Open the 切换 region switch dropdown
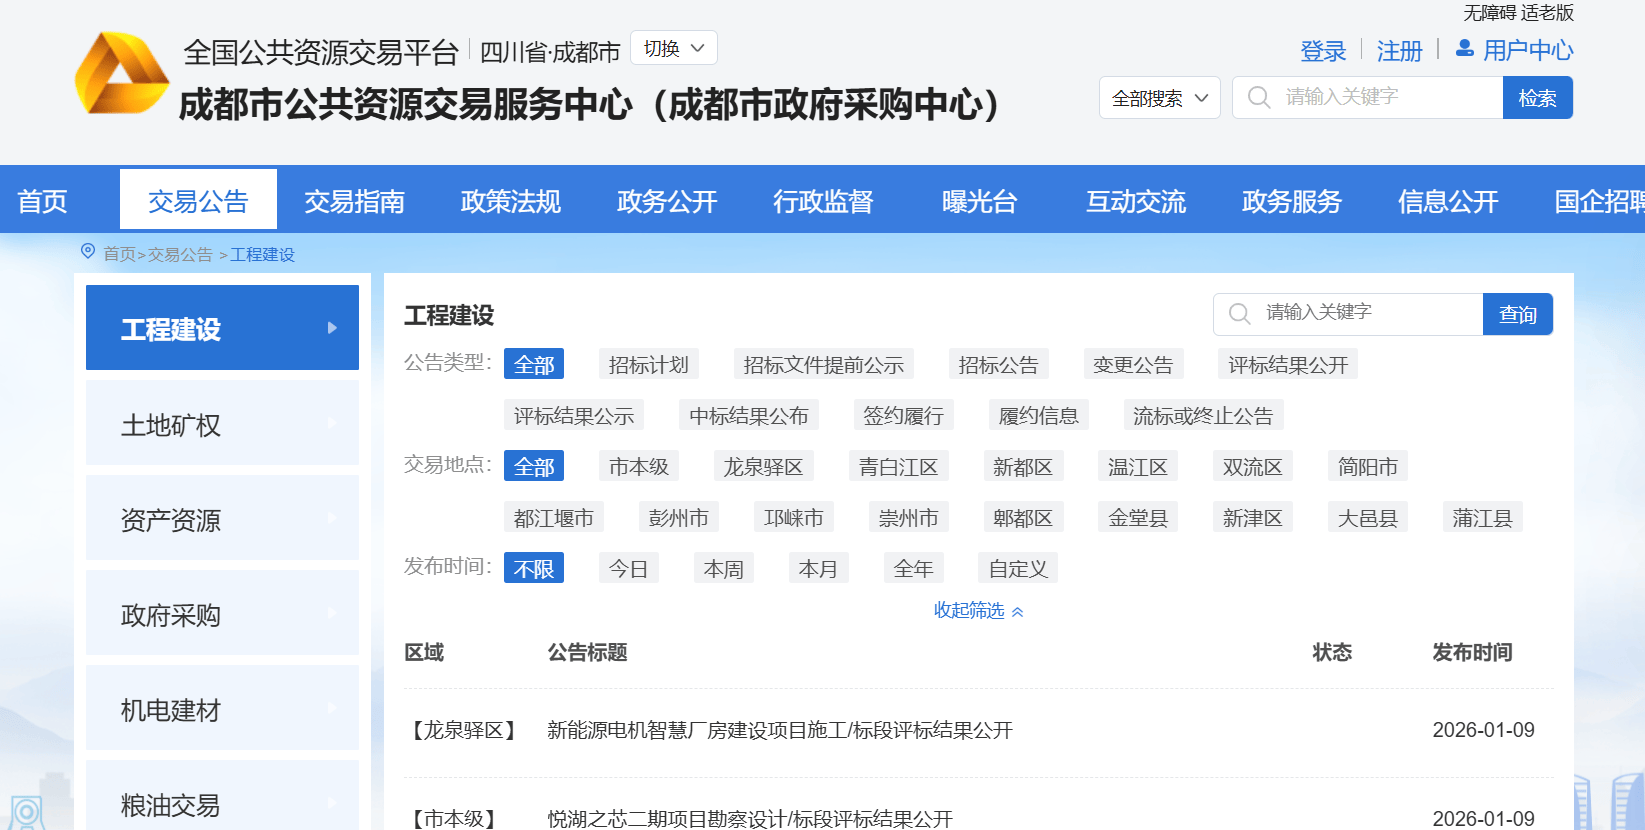Screen dimensions: 1645x830 674,49
